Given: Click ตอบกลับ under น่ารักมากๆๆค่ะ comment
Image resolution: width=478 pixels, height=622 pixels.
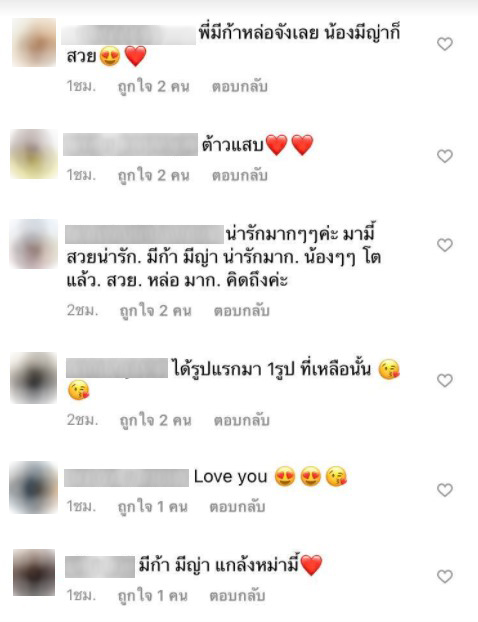Looking at the screenshot, I should tap(242, 311).
